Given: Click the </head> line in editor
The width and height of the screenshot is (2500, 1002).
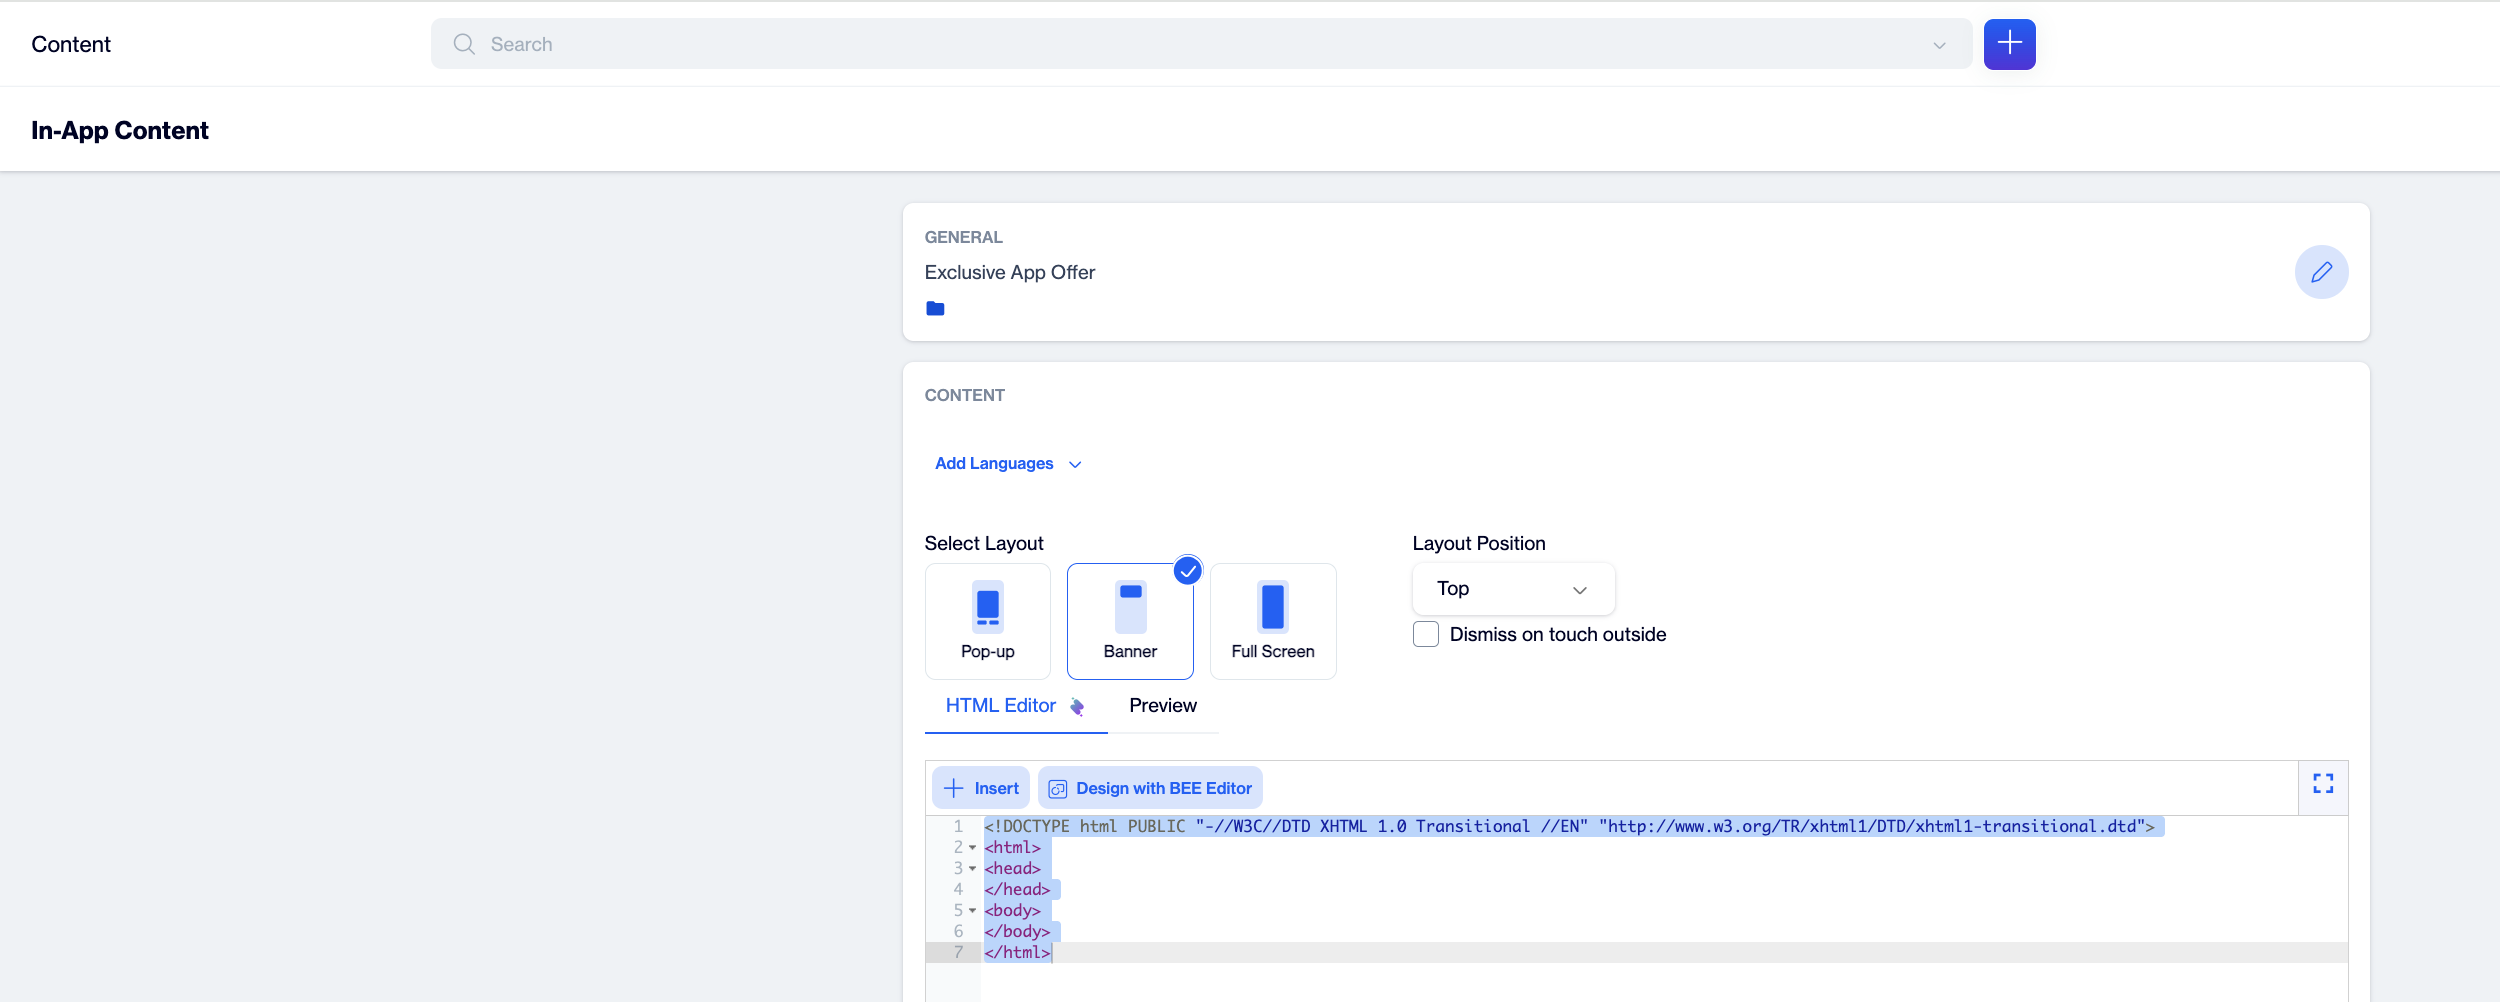Looking at the screenshot, I should [1017, 889].
